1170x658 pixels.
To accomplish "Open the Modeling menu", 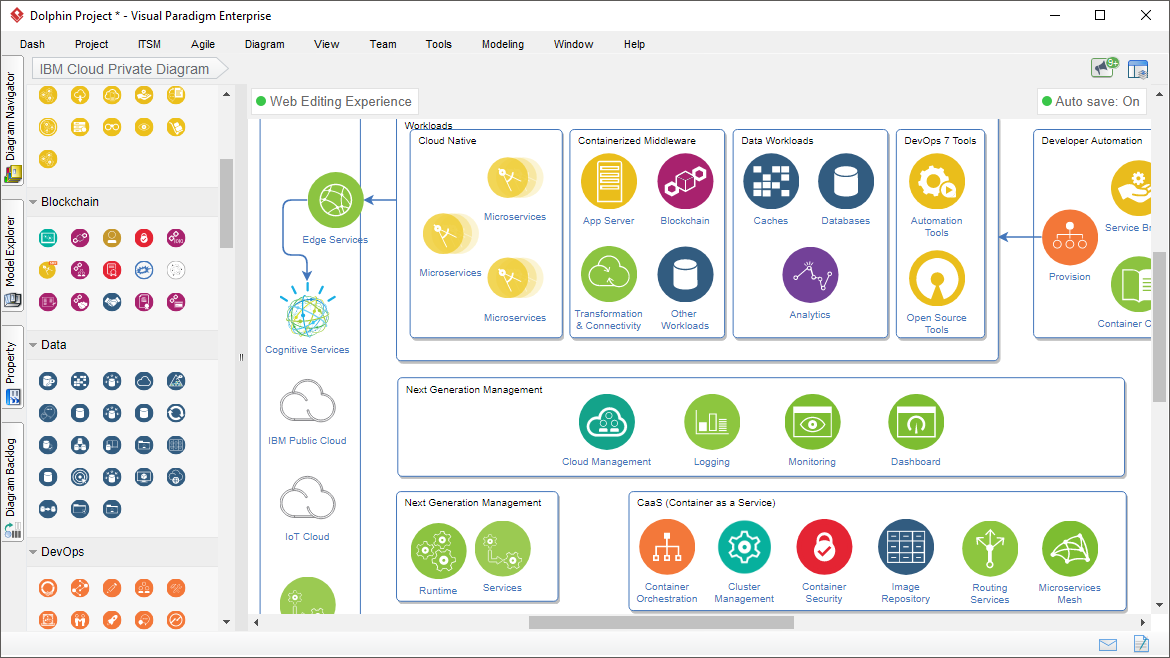I will click(503, 44).
